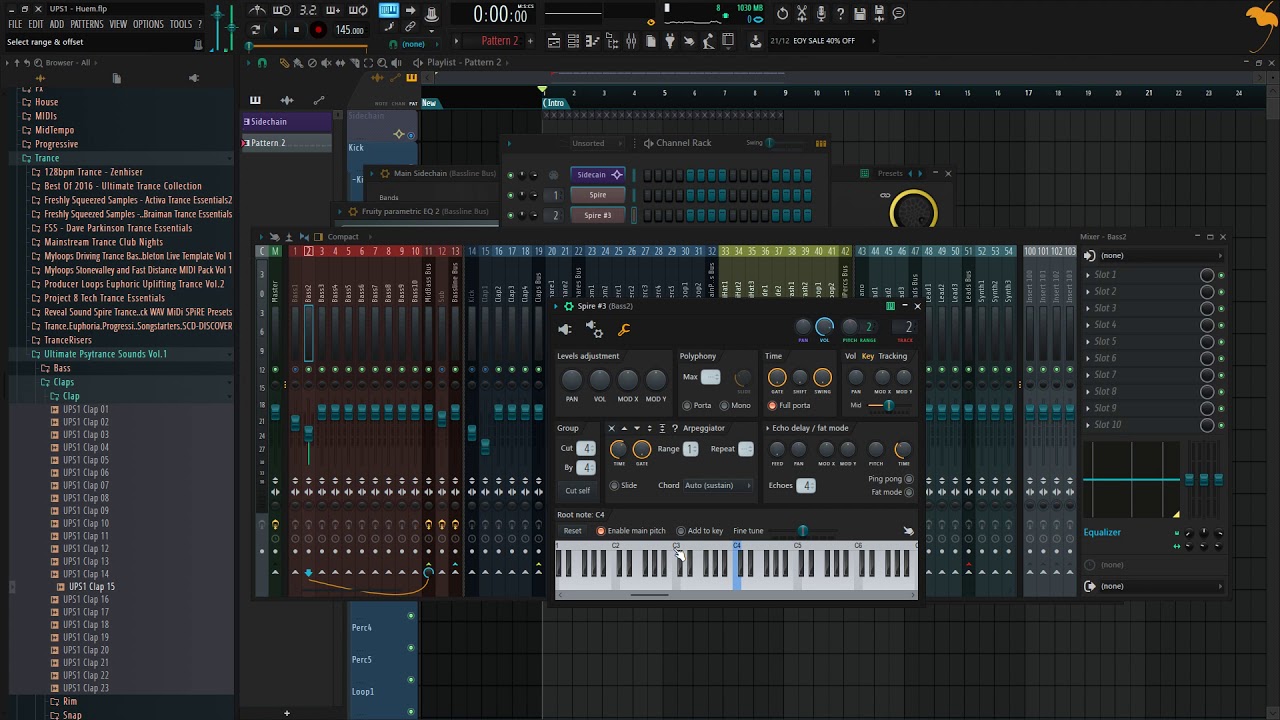Viewport: 1280px width, 720px height.
Task: Click the channel rack Swing slider handle
Action: tap(769, 143)
